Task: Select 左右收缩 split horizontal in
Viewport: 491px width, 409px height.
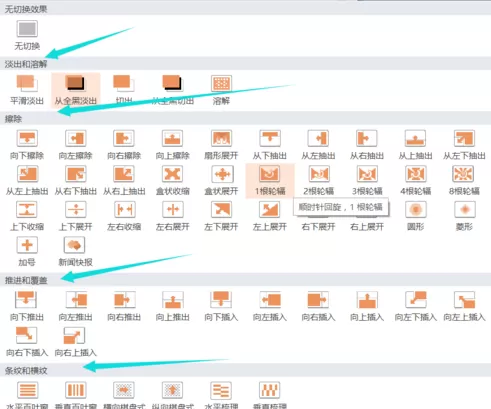Action: click(124, 216)
